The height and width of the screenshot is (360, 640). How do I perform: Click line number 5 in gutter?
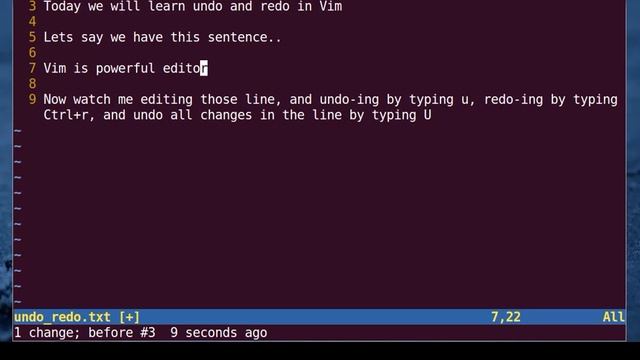click(32, 37)
